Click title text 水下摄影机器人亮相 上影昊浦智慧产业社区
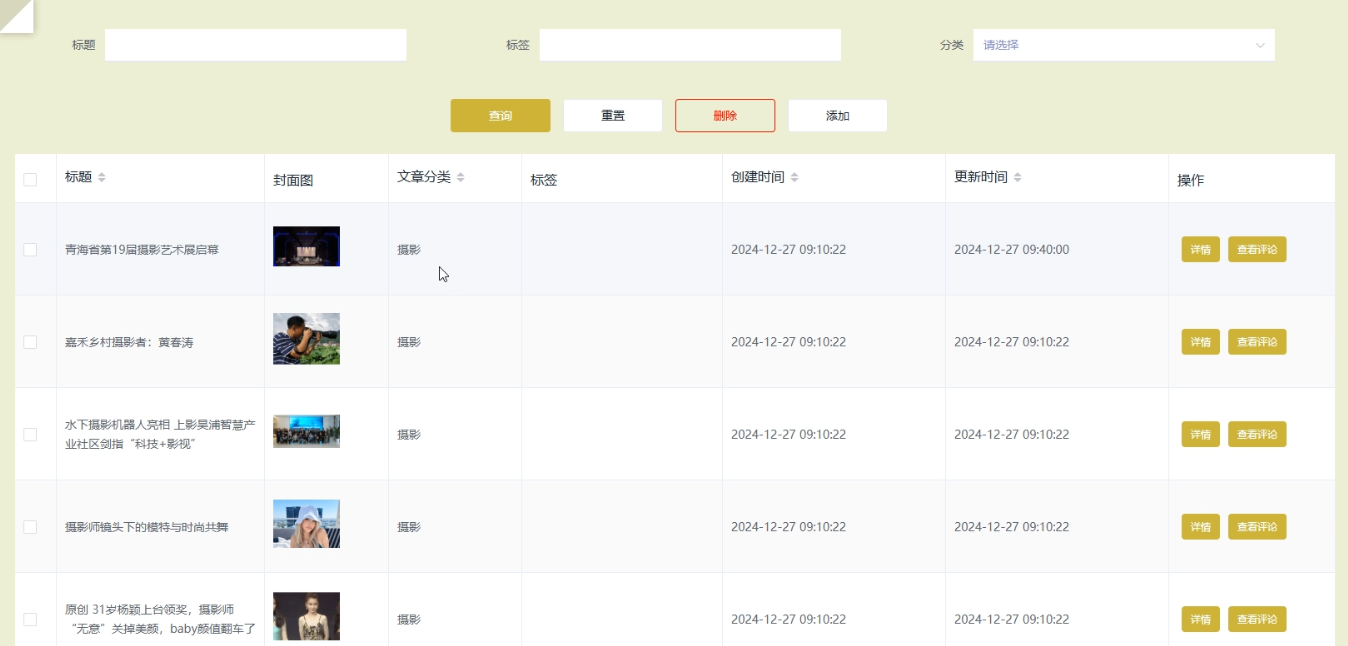This screenshot has width=1348, height=646. 160,434
